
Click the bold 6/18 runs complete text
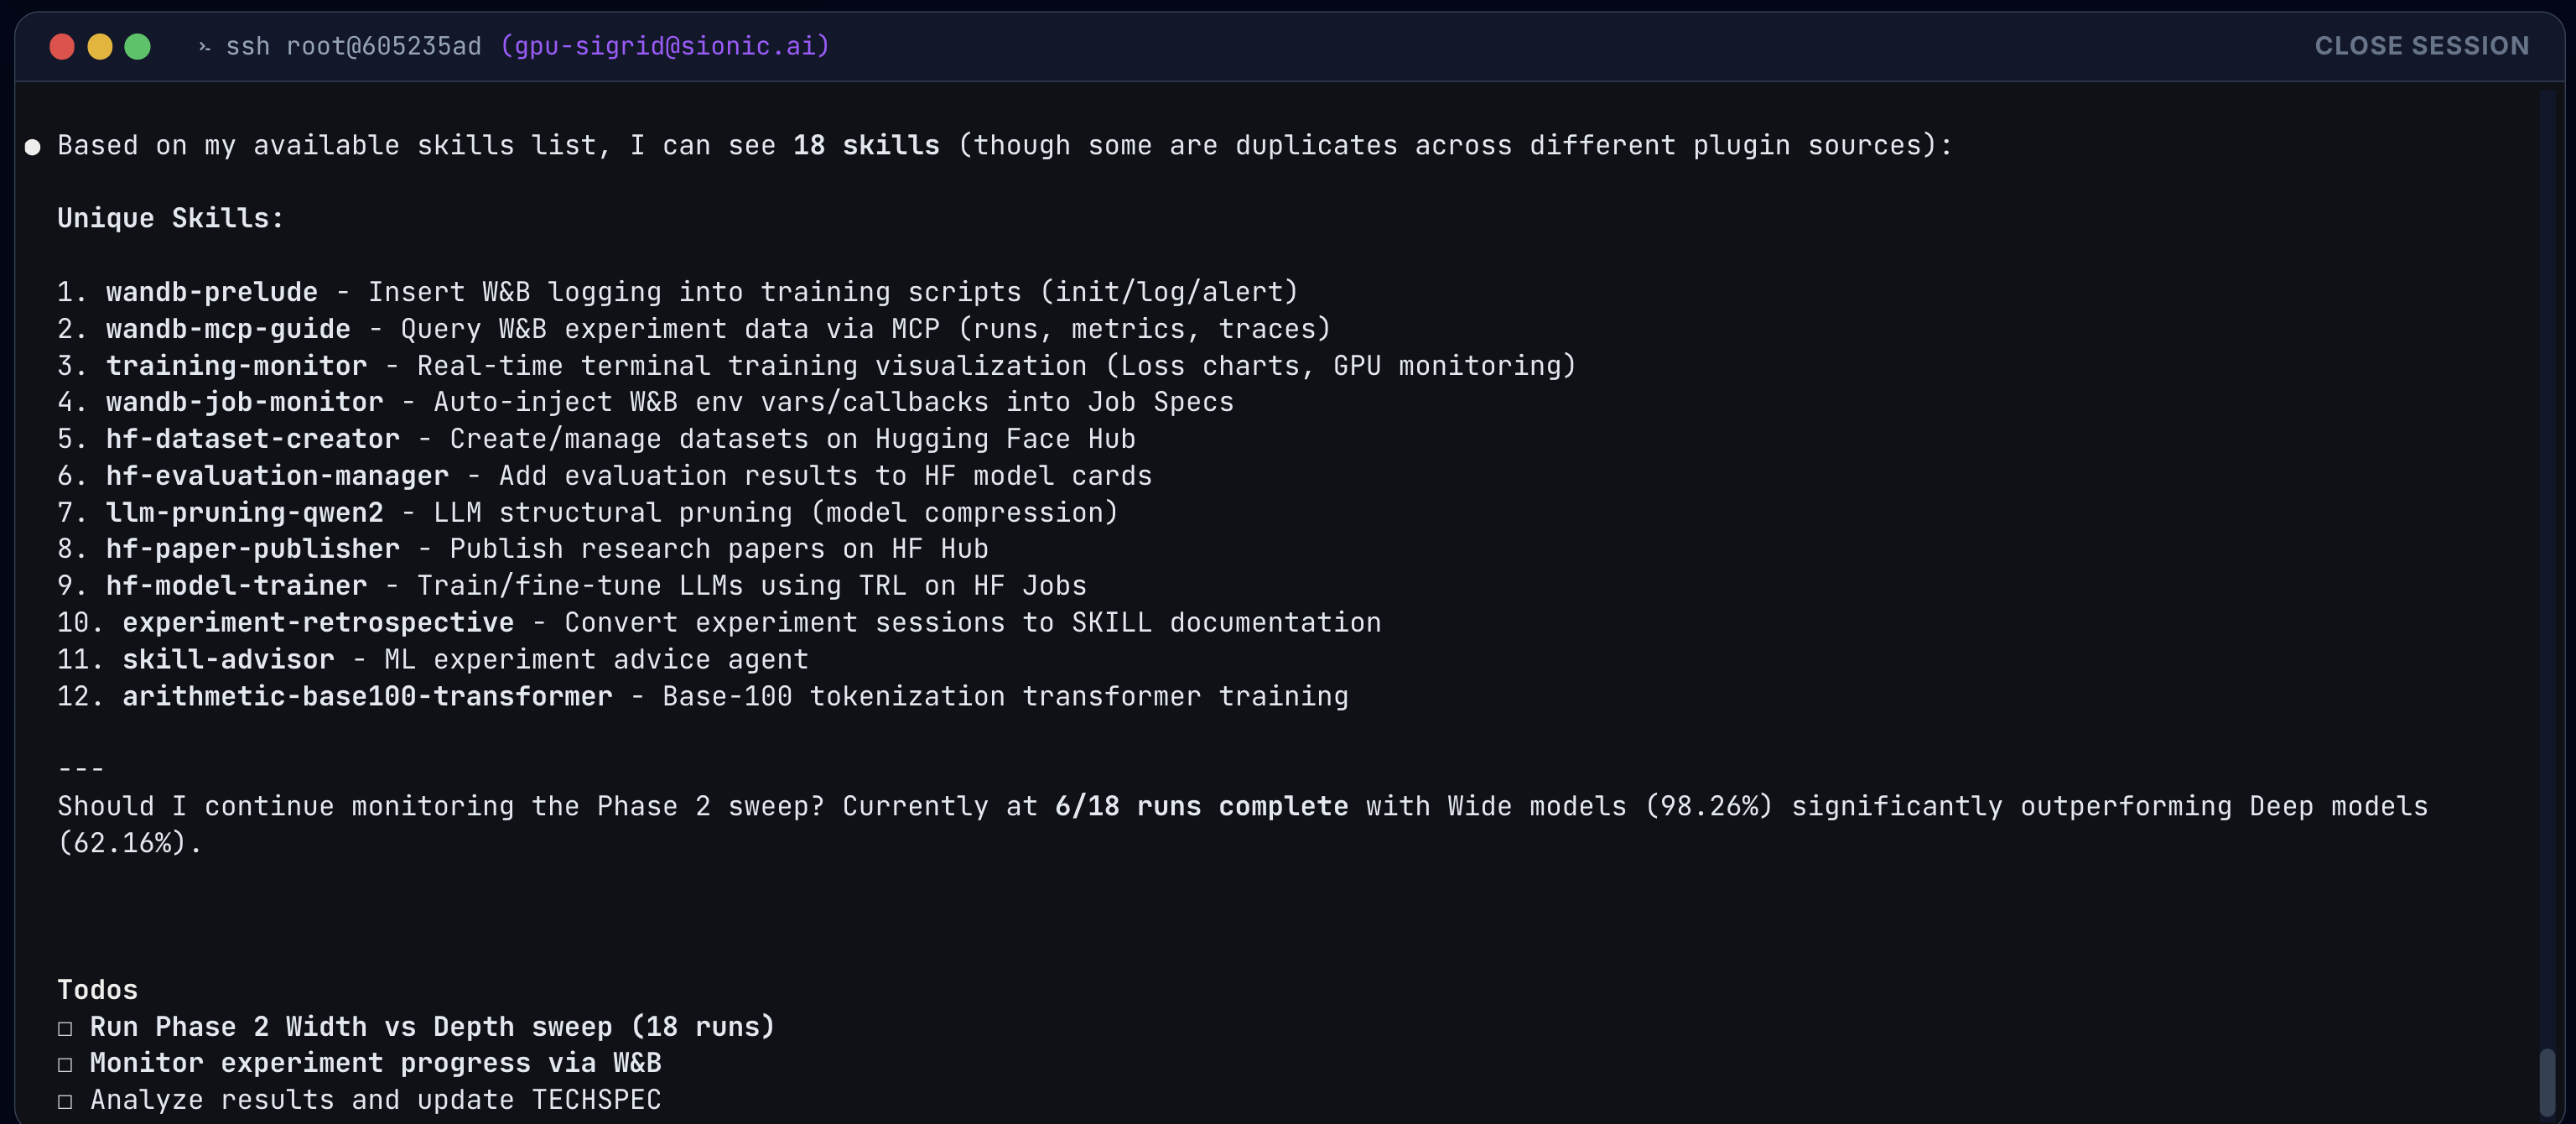click(x=1201, y=806)
